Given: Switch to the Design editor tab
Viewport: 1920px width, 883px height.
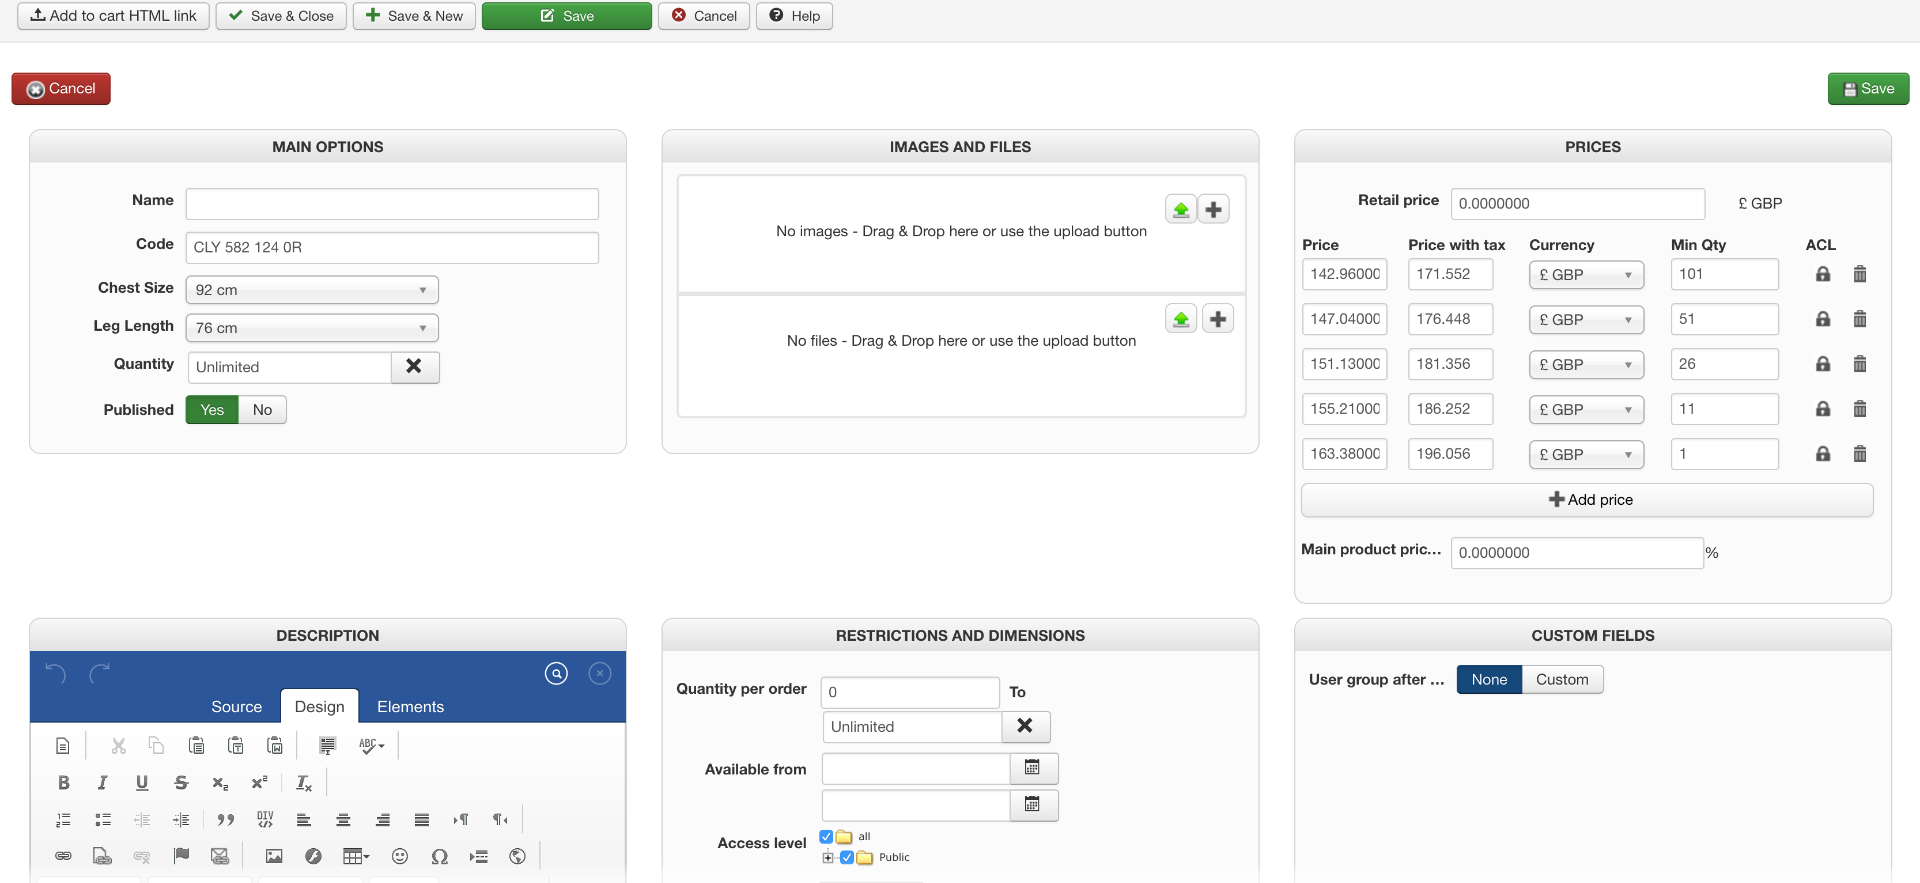Looking at the screenshot, I should [319, 707].
